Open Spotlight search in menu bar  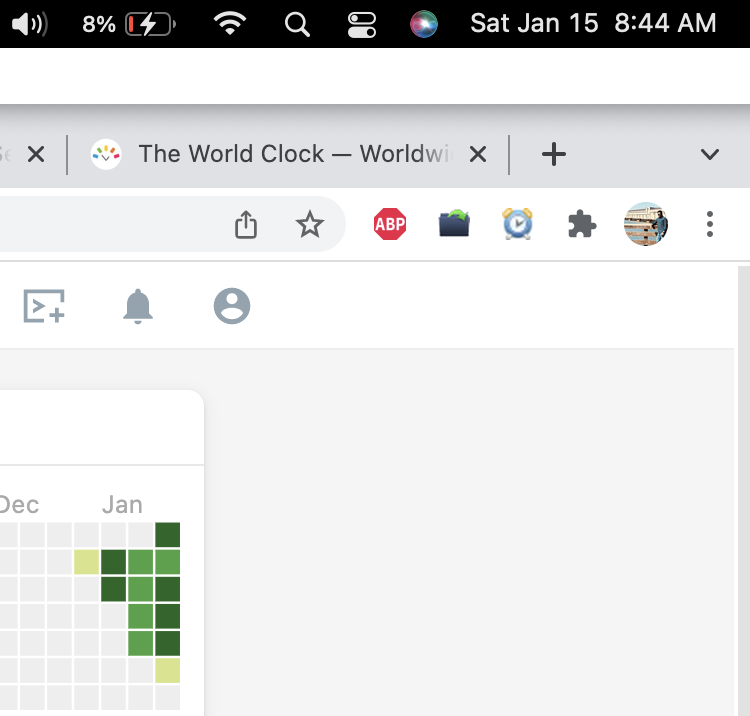click(x=297, y=24)
